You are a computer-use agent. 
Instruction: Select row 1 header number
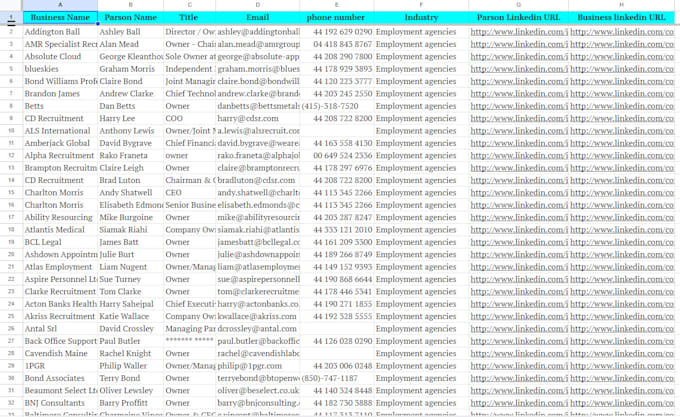[x=11, y=18]
